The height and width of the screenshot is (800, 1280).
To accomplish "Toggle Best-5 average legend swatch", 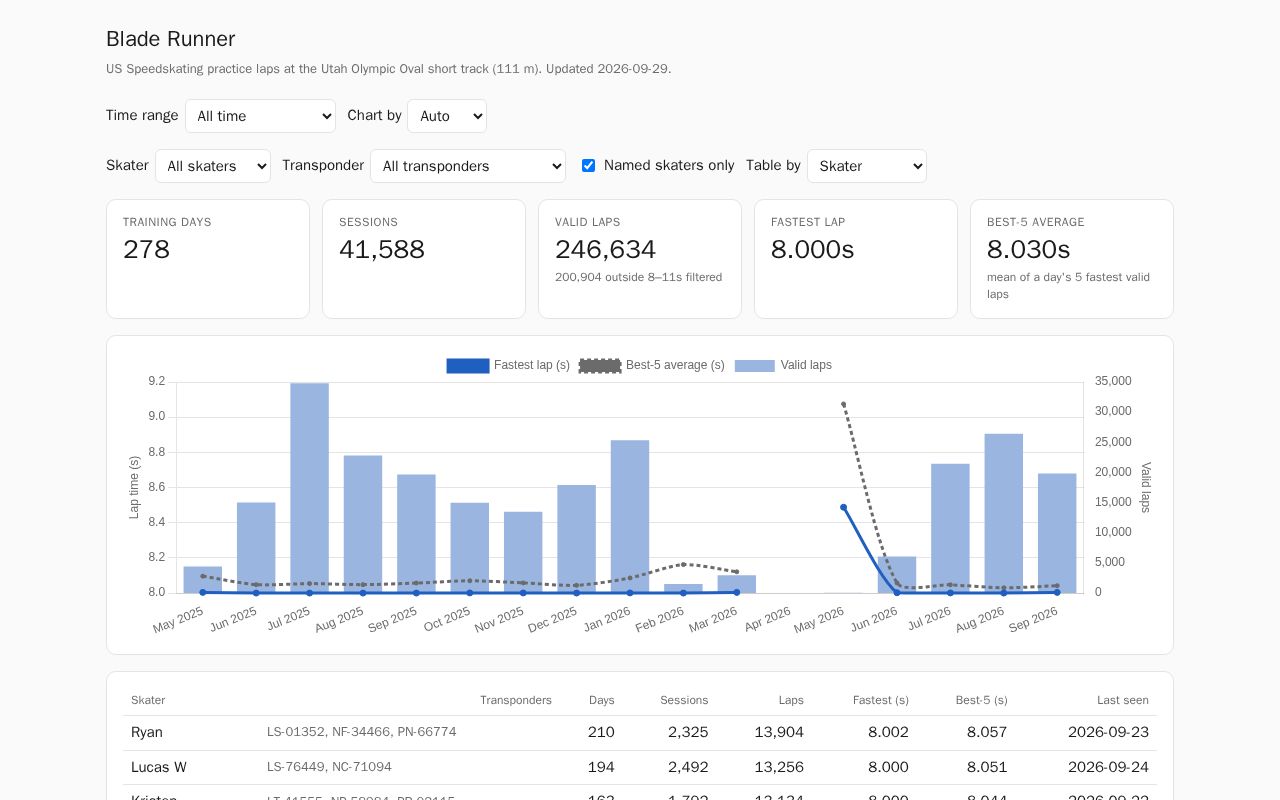I will (600, 366).
